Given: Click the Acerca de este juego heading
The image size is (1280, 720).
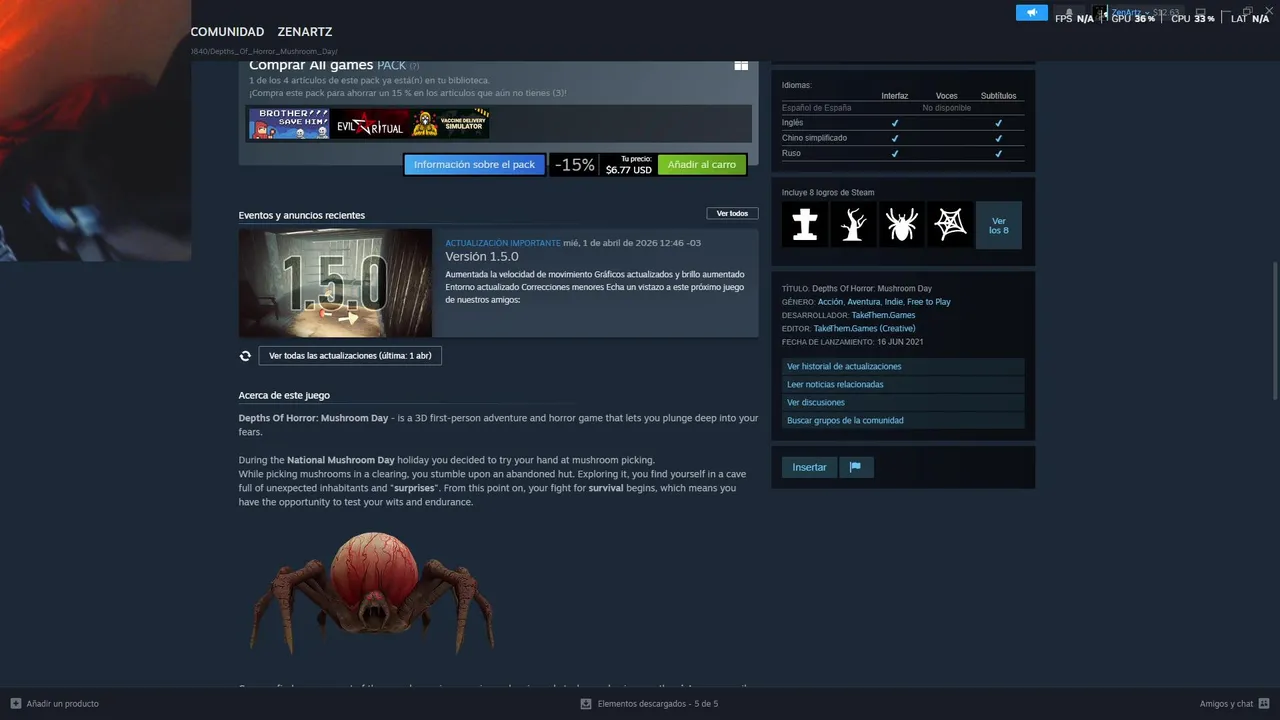Looking at the screenshot, I should pos(284,395).
